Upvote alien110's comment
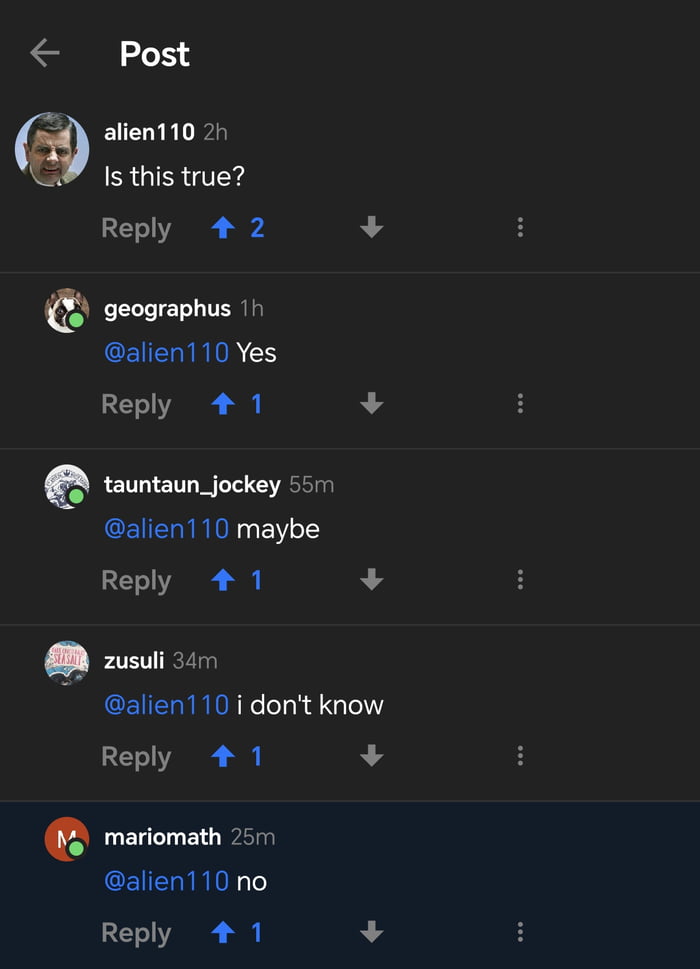 [x=223, y=228]
